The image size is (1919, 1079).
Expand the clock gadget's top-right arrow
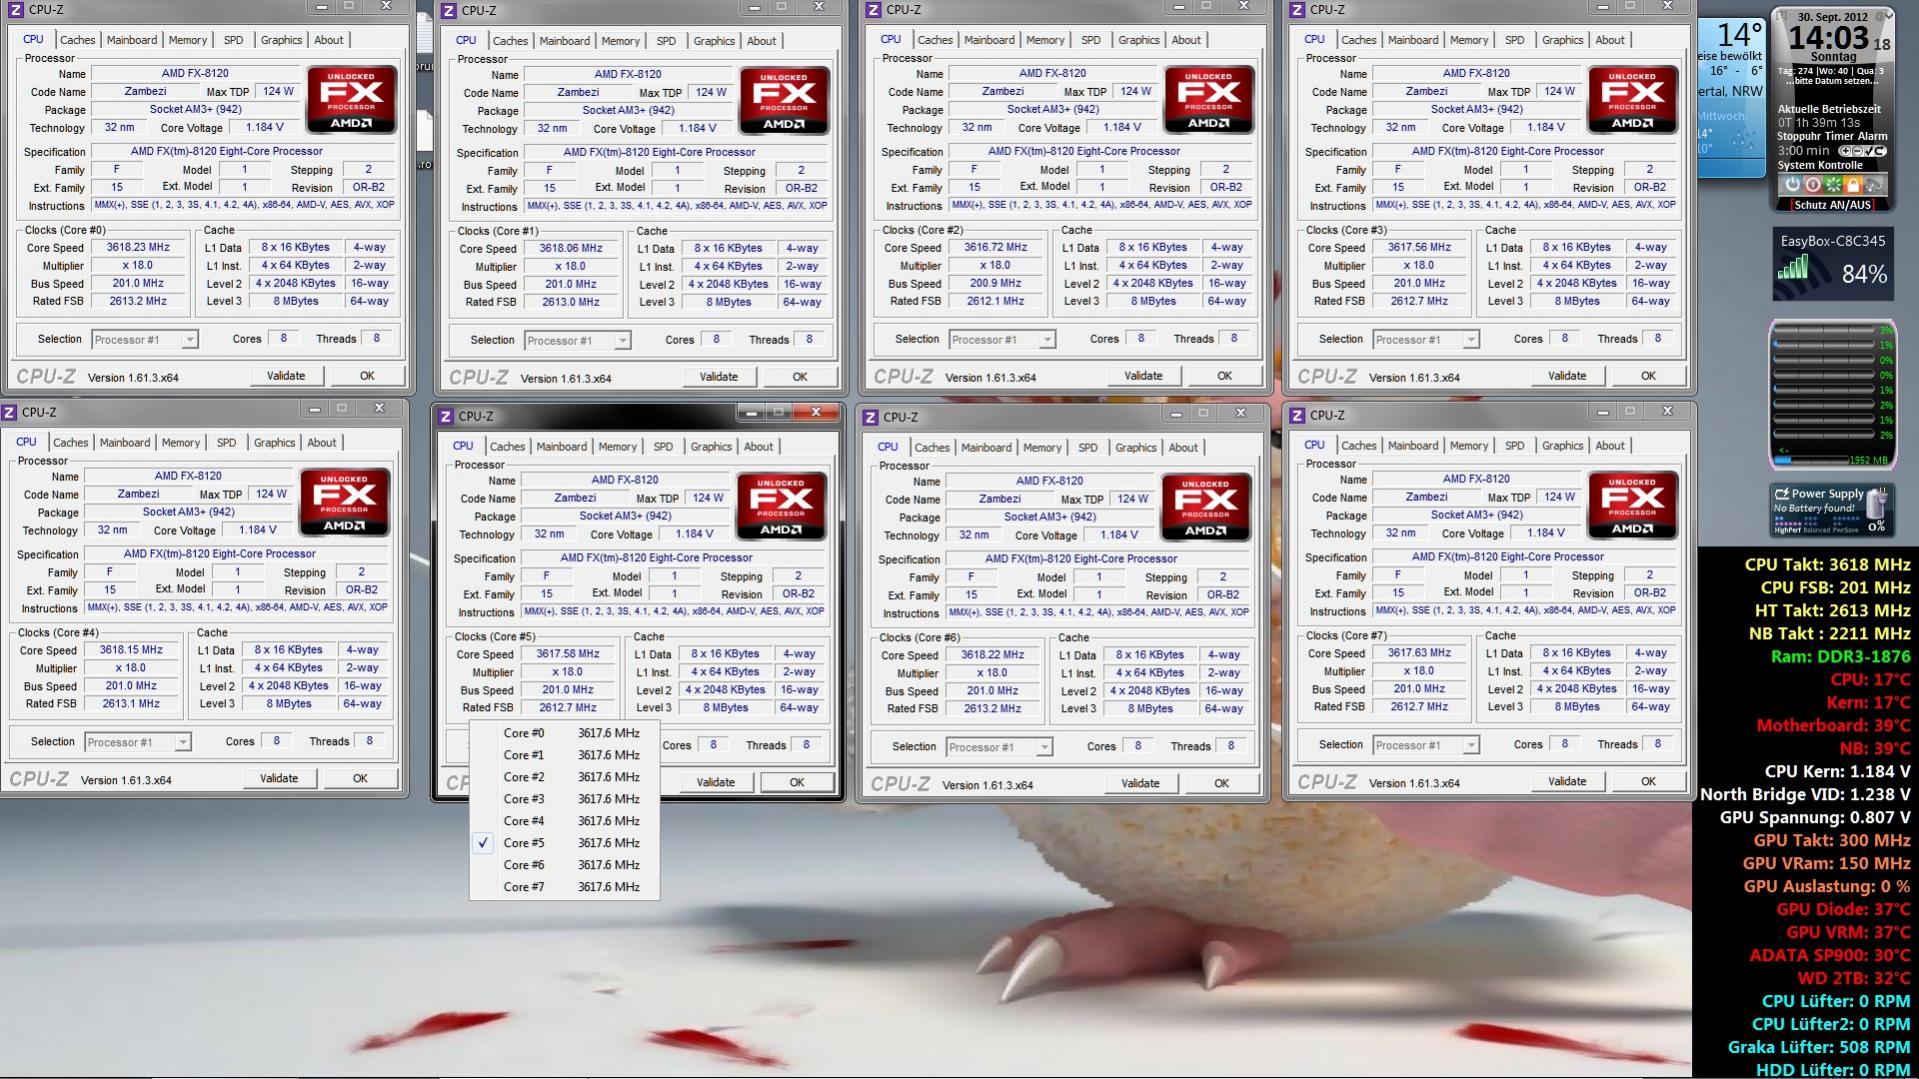tap(1889, 16)
